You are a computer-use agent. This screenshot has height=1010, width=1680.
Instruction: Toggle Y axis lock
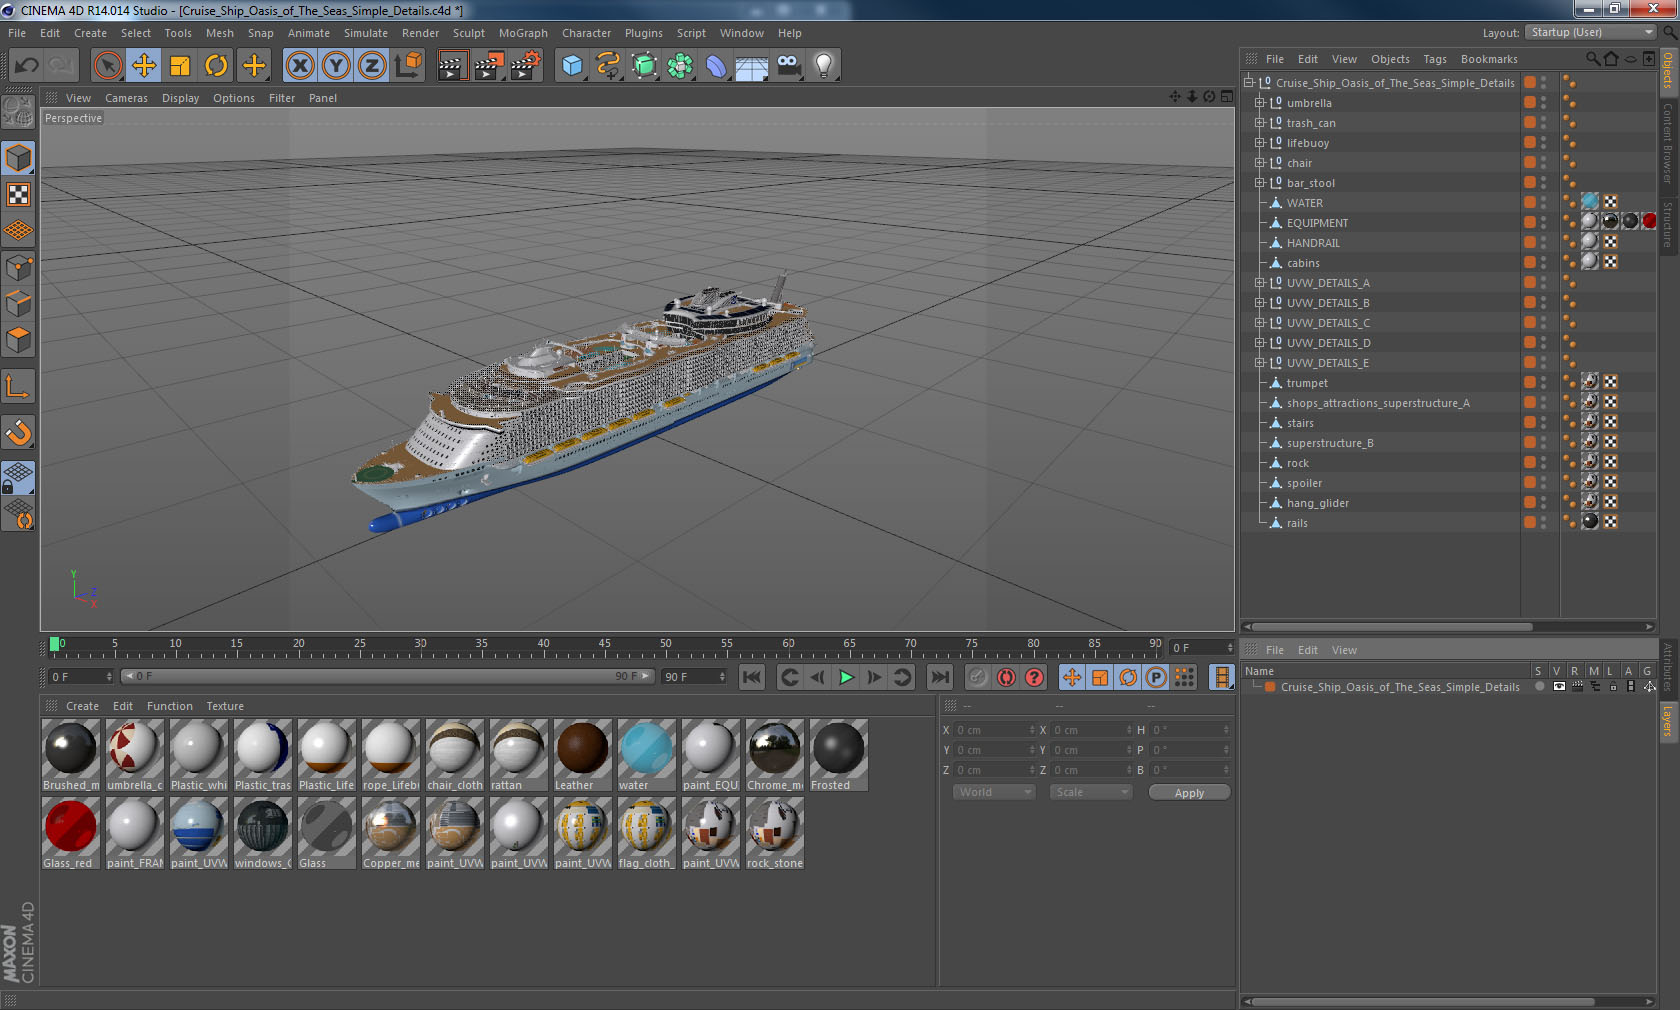336,66
